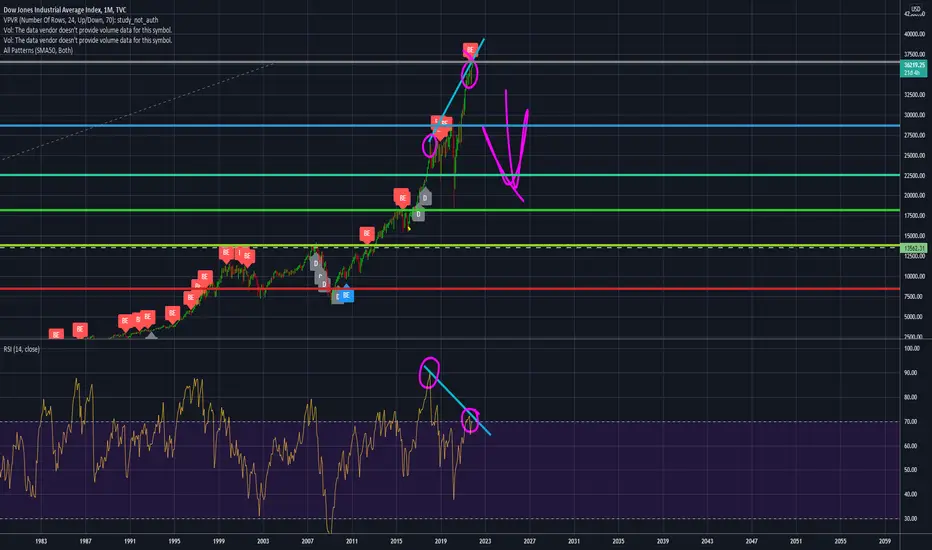The image size is (932, 550).
Task: Click the 2047 label on time axis
Action: coord(751,541)
